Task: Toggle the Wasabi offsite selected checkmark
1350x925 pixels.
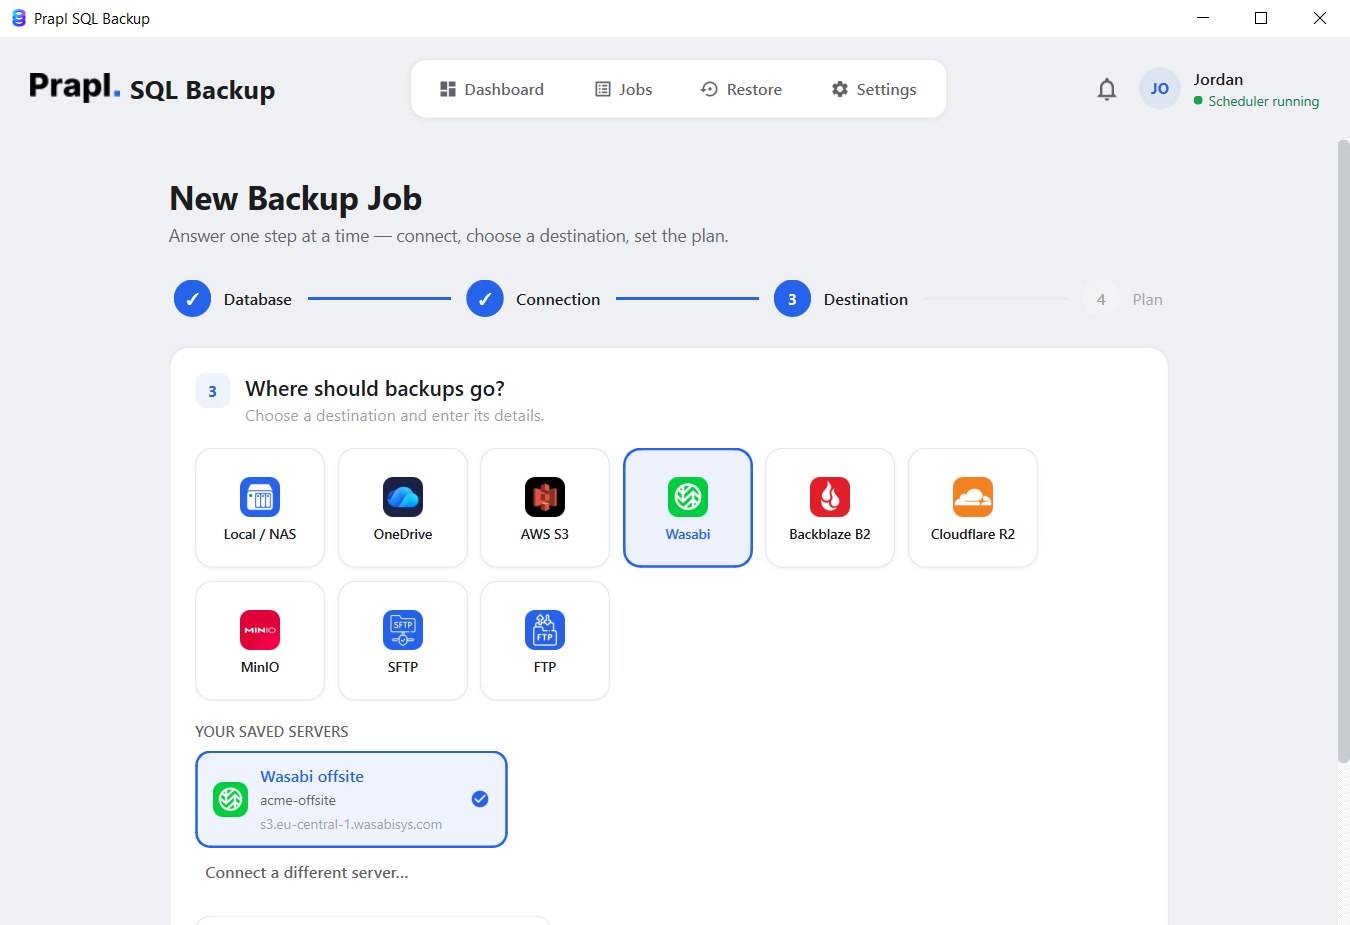Action: 480,799
